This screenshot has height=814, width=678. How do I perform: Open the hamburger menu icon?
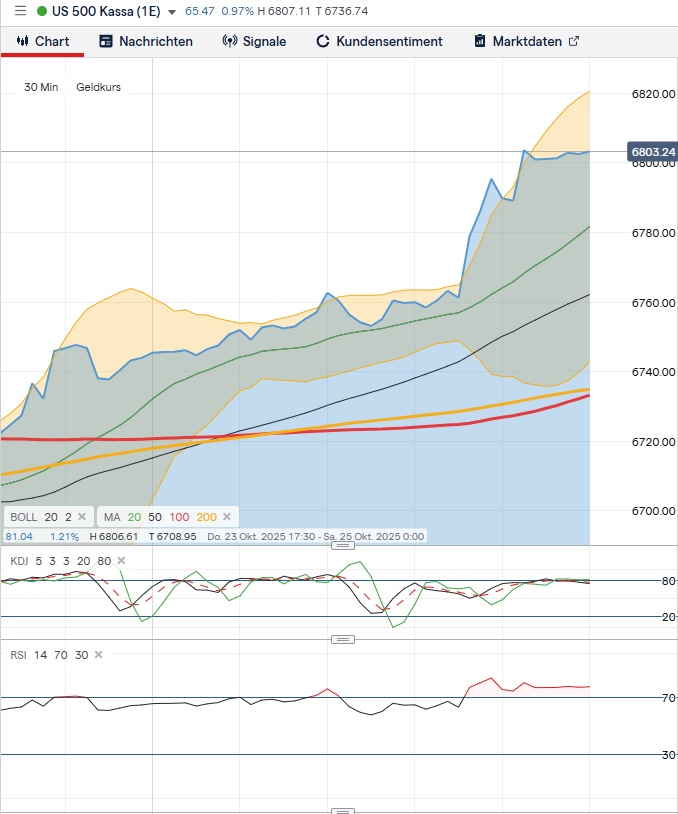click(x=20, y=11)
